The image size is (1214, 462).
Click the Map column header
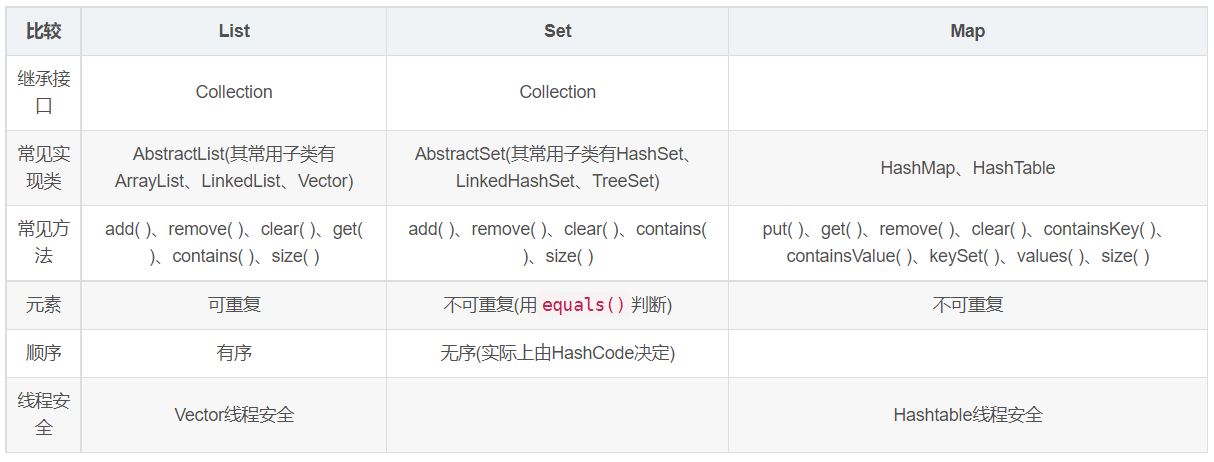967,31
